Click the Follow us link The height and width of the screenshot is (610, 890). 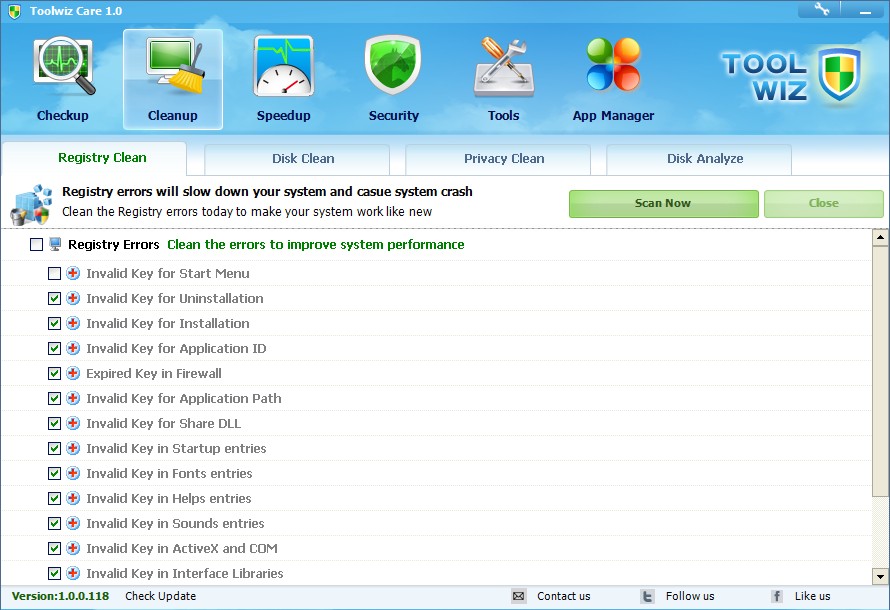(x=690, y=596)
